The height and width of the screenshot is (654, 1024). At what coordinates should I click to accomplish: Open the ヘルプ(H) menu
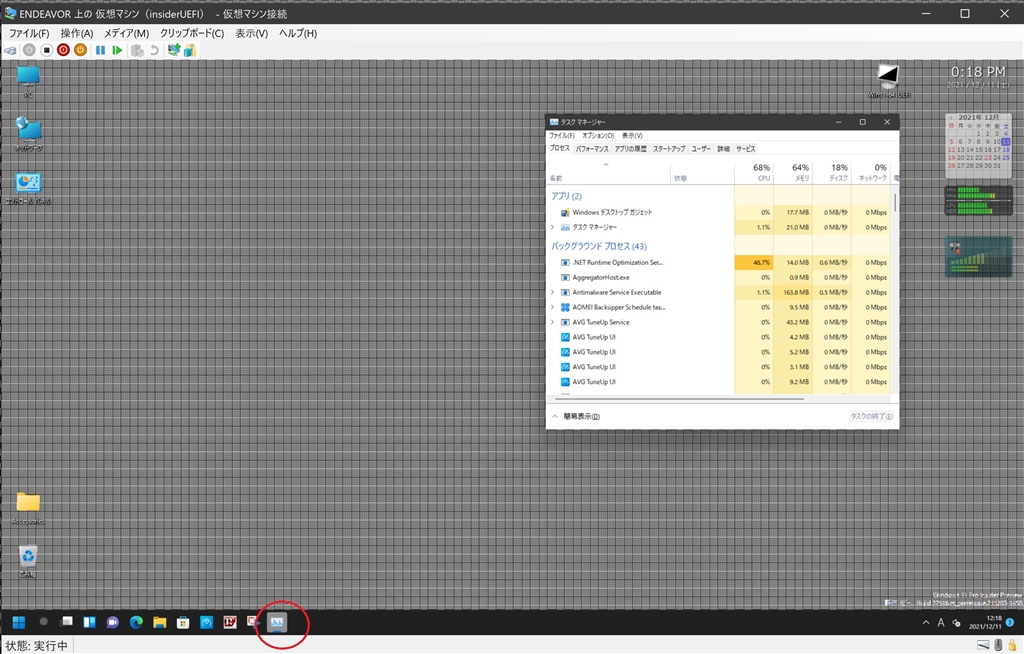pos(298,33)
